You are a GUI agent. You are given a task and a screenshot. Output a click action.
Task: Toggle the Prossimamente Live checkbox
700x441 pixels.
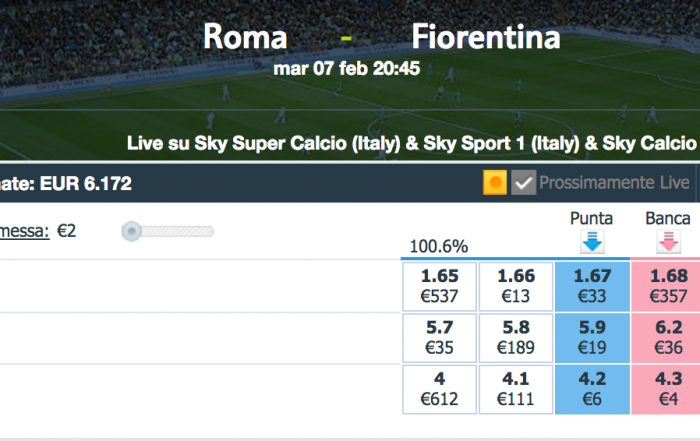pos(523,183)
